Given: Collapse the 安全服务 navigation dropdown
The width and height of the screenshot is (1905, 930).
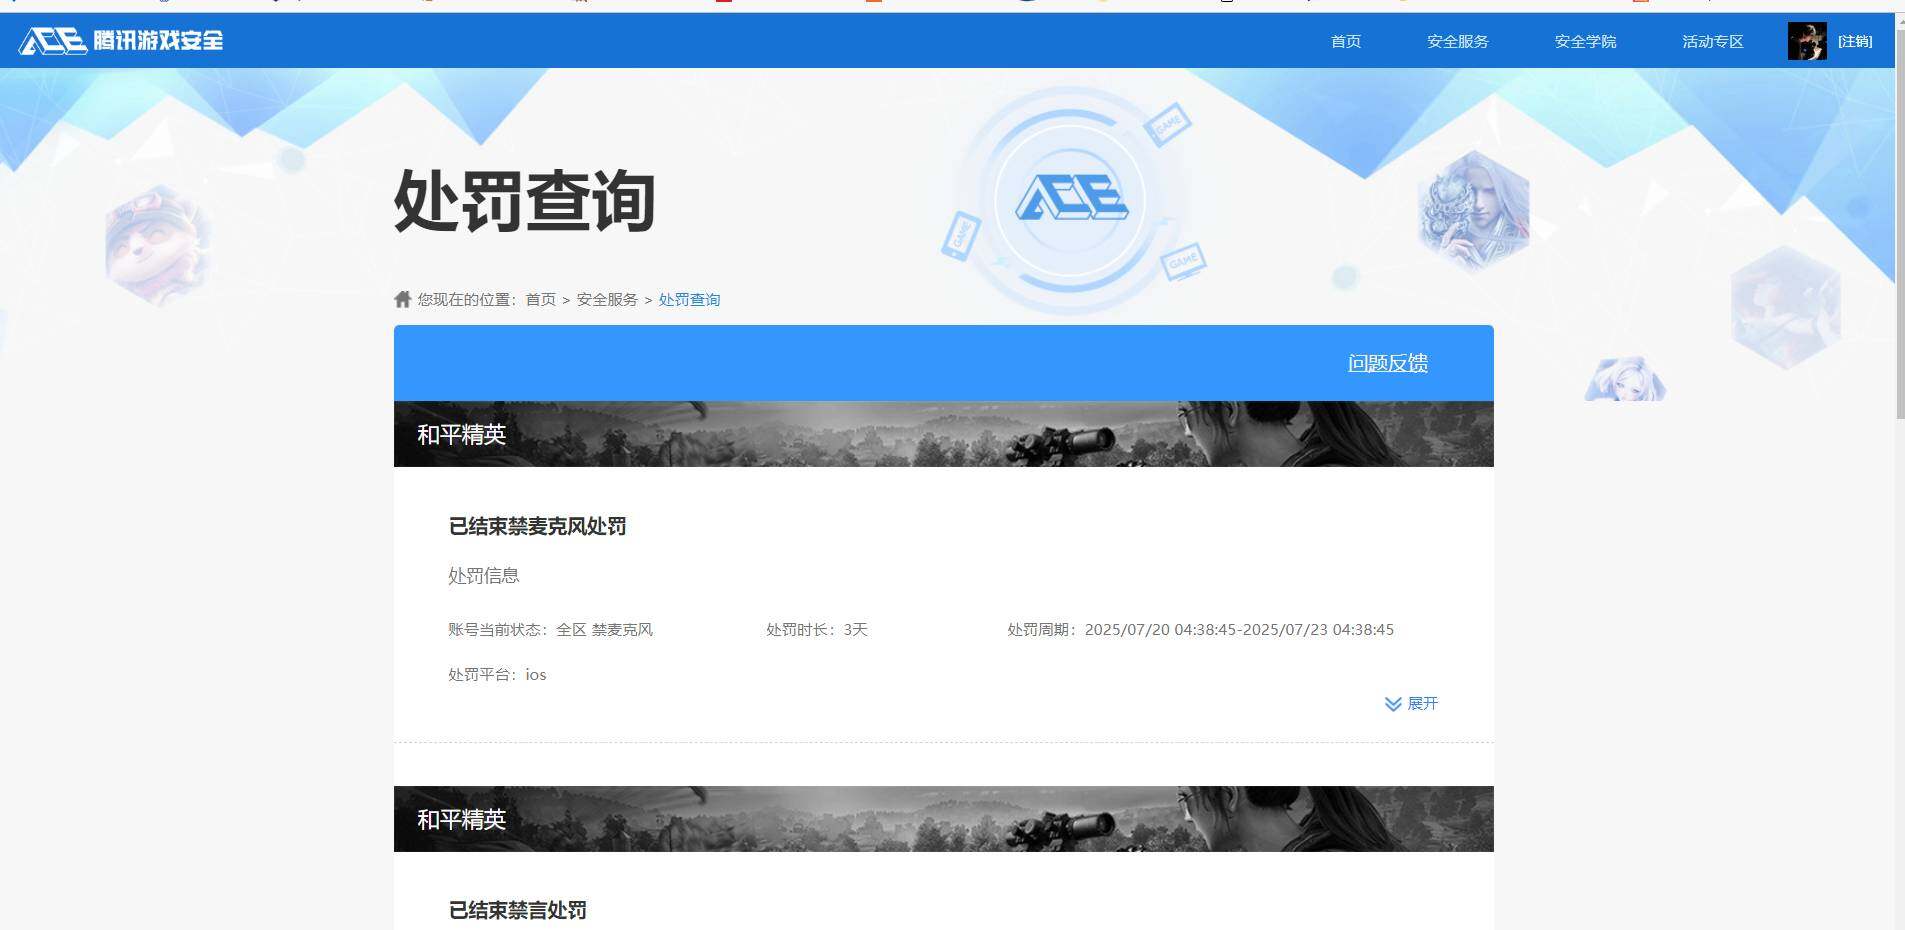Looking at the screenshot, I should (1456, 41).
